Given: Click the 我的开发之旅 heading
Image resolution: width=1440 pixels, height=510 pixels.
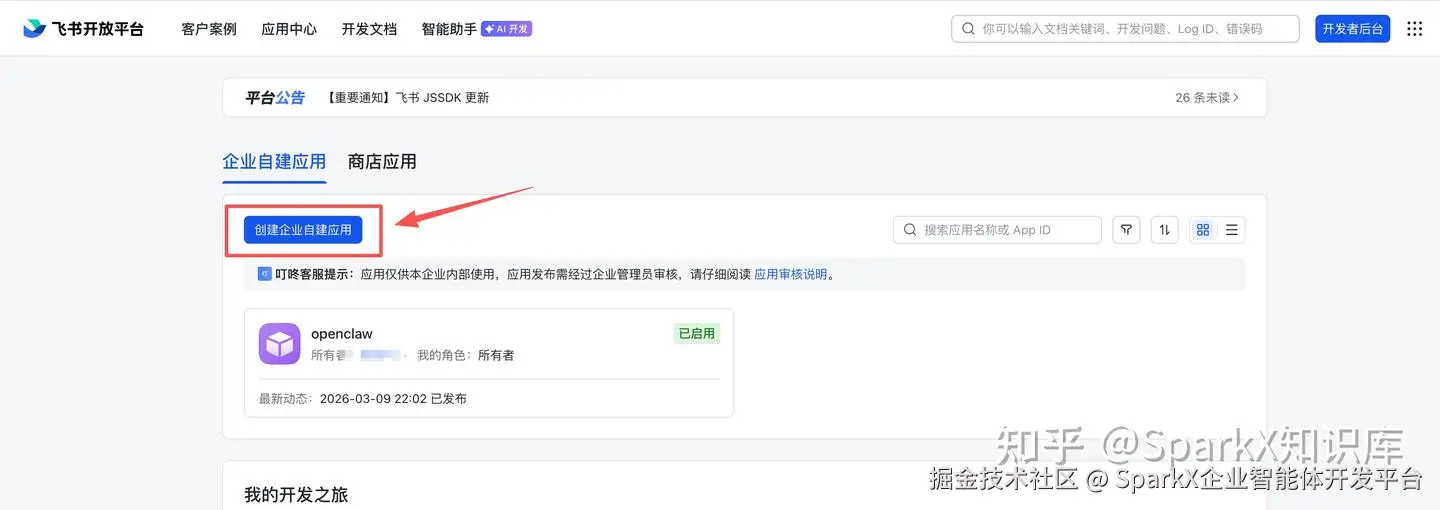Looking at the screenshot, I should tap(296, 495).
